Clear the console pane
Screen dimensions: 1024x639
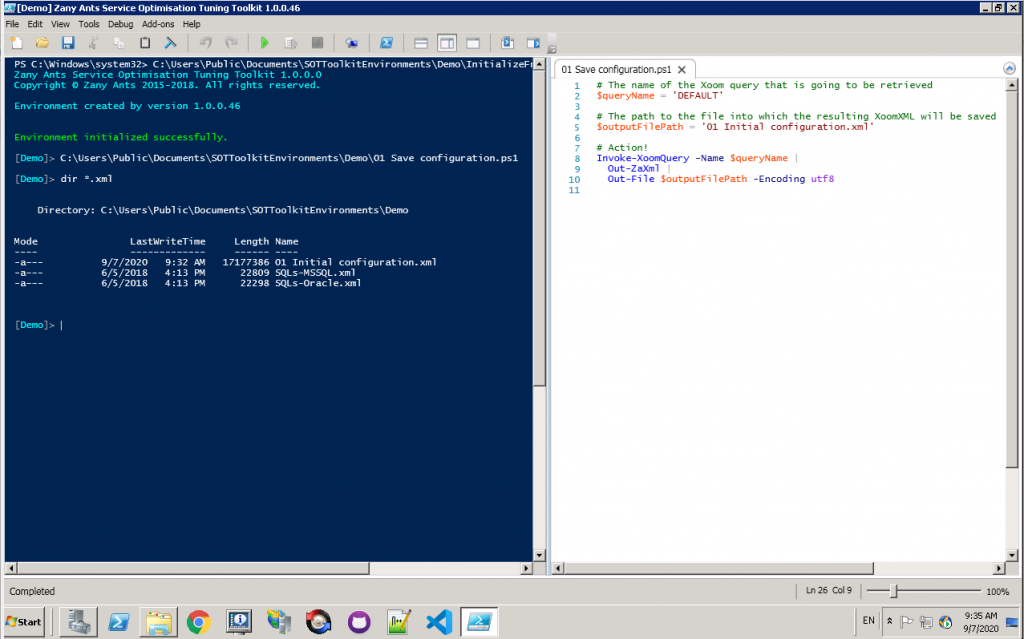coord(170,43)
